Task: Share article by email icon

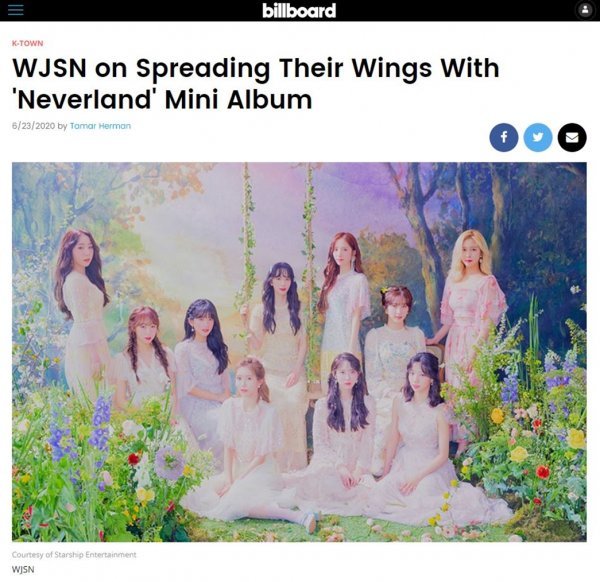Action: click(x=572, y=137)
